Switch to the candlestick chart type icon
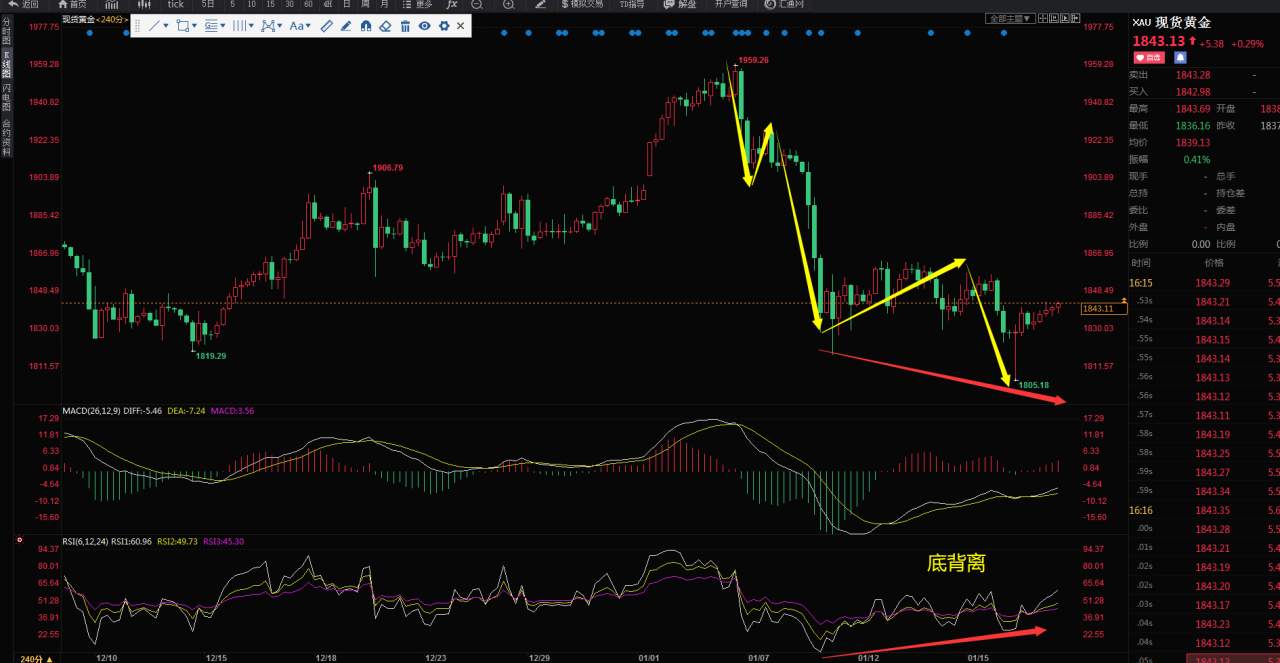This screenshot has width=1280, height=663. (x=144, y=4)
